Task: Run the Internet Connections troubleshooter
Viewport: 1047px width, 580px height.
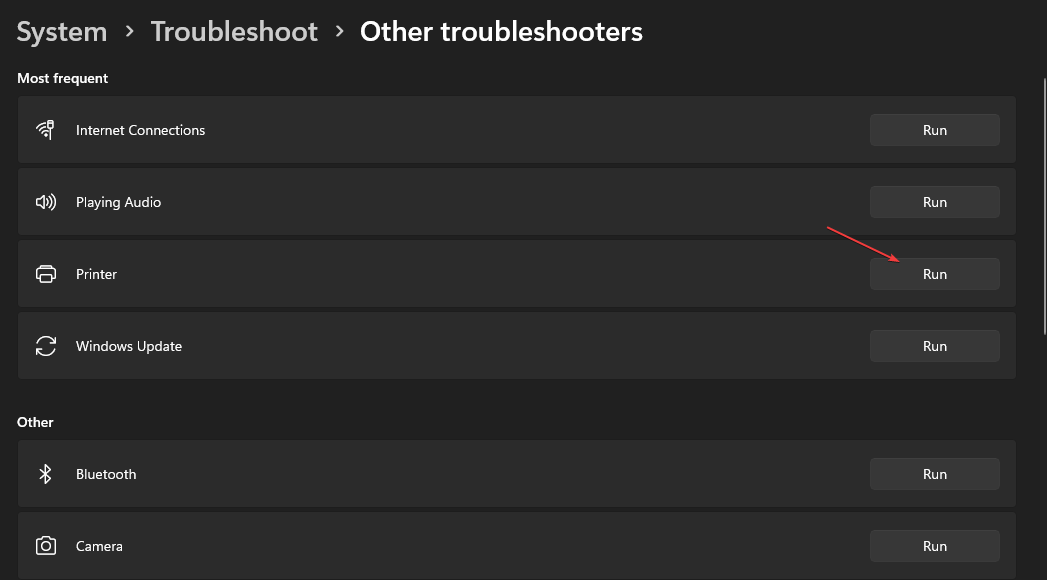Action: click(x=934, y=130)
